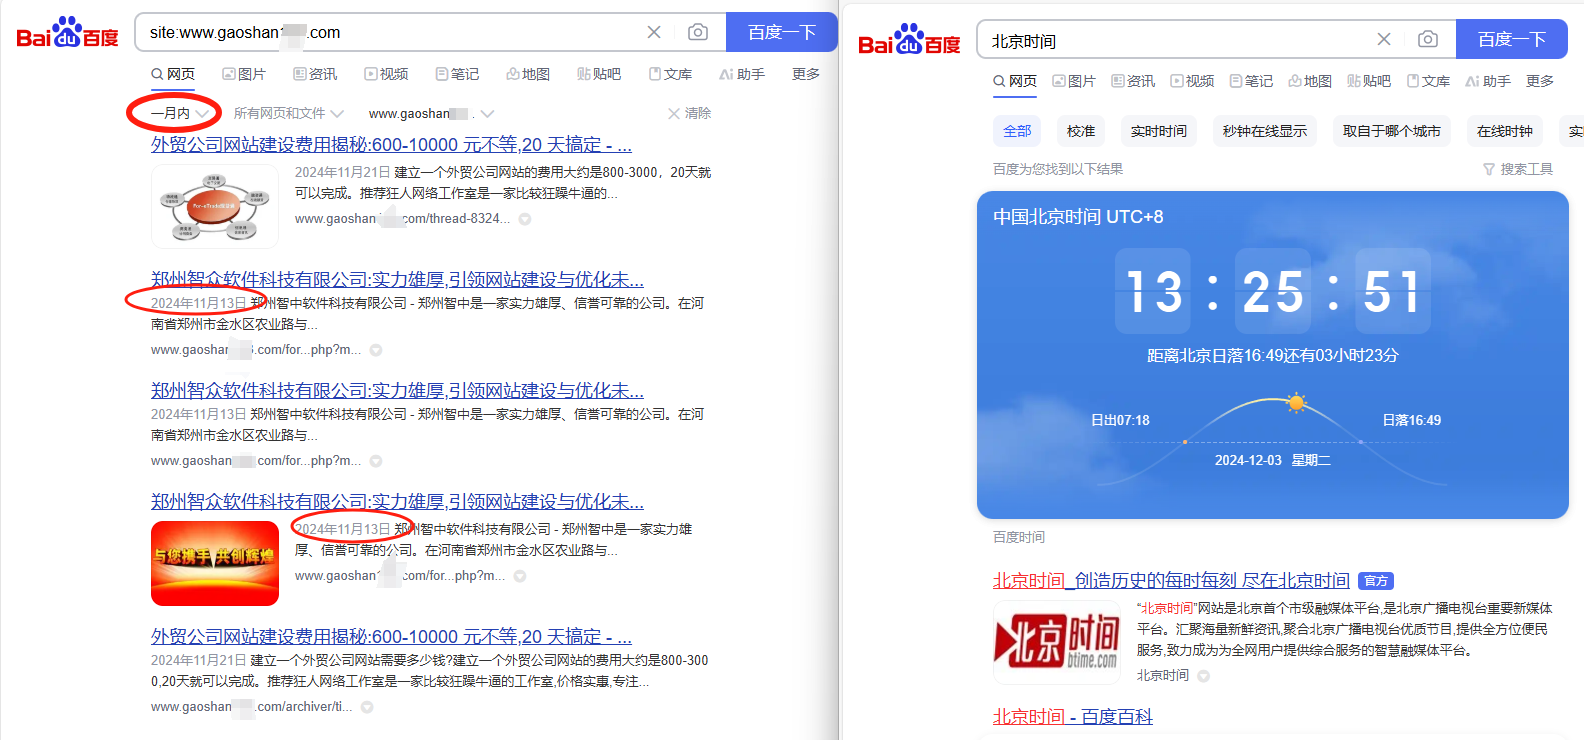
Task: Open 贴吧 tab in left window
Action: [599, 74]
